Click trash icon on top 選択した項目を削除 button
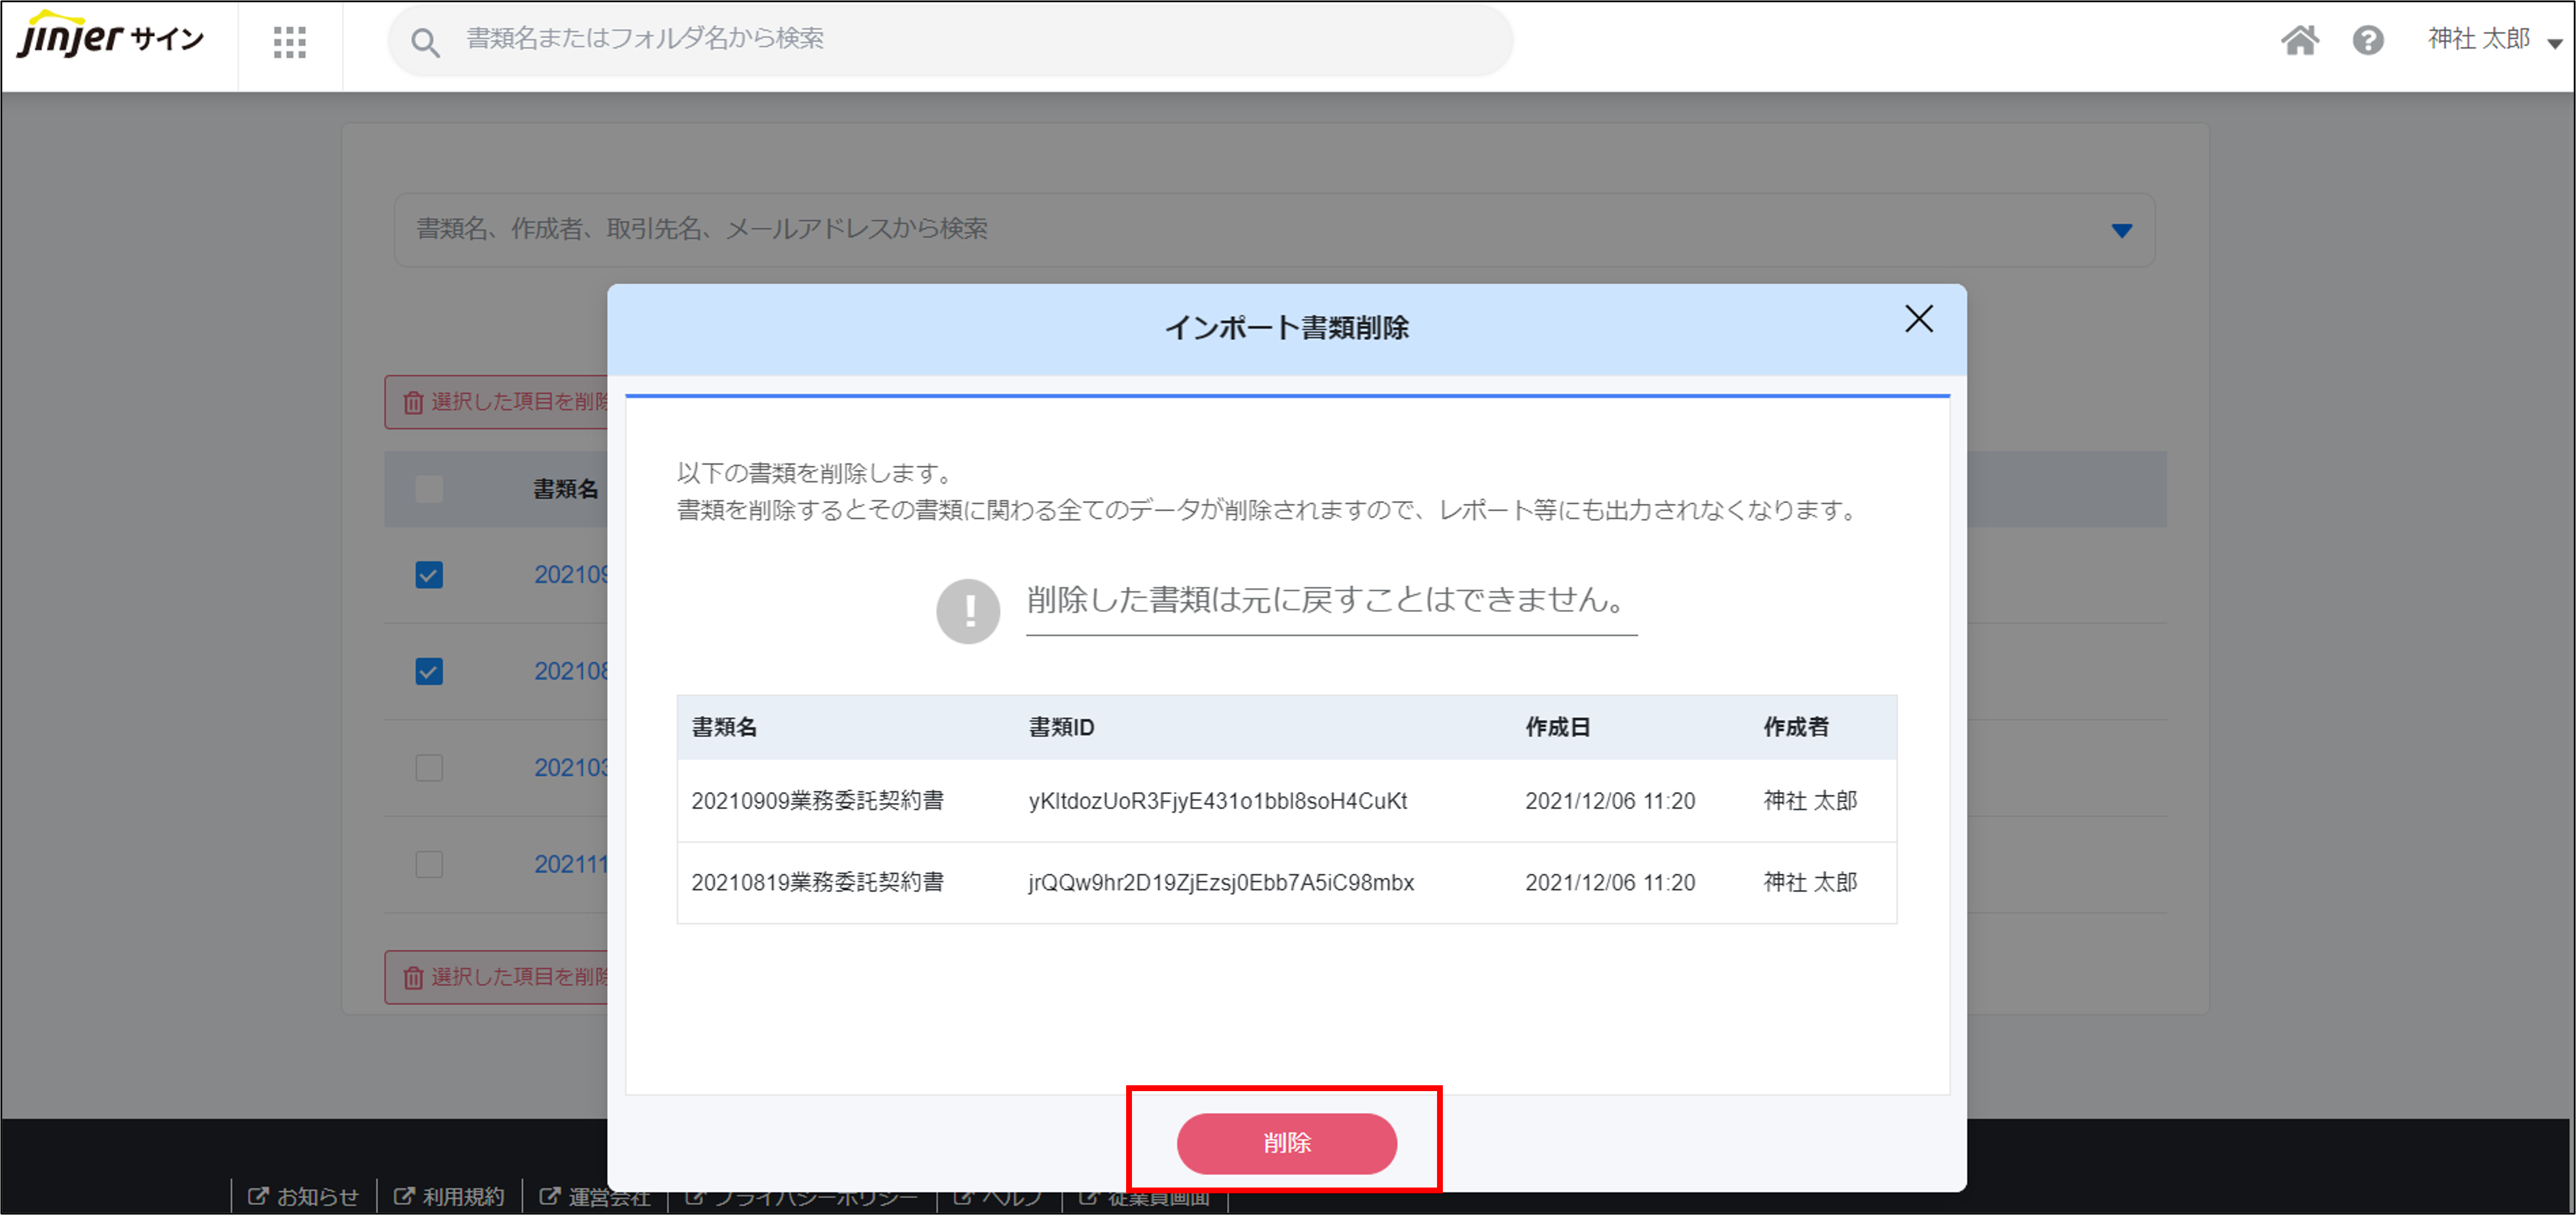The image size is (2576, 1215). pos(413,402)
